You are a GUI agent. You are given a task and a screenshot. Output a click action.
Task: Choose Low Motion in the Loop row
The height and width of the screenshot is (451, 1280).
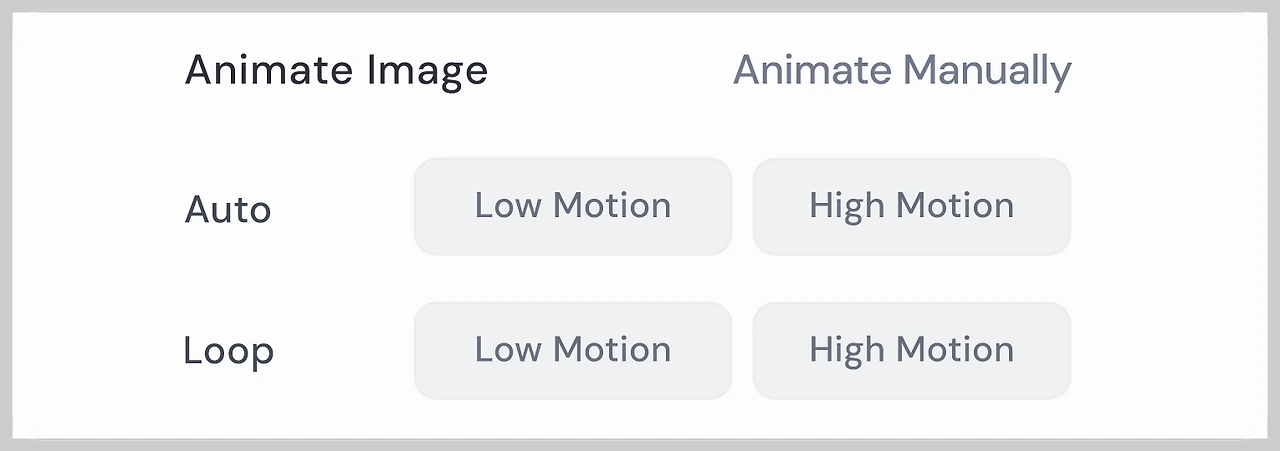(x=573, y=350)
